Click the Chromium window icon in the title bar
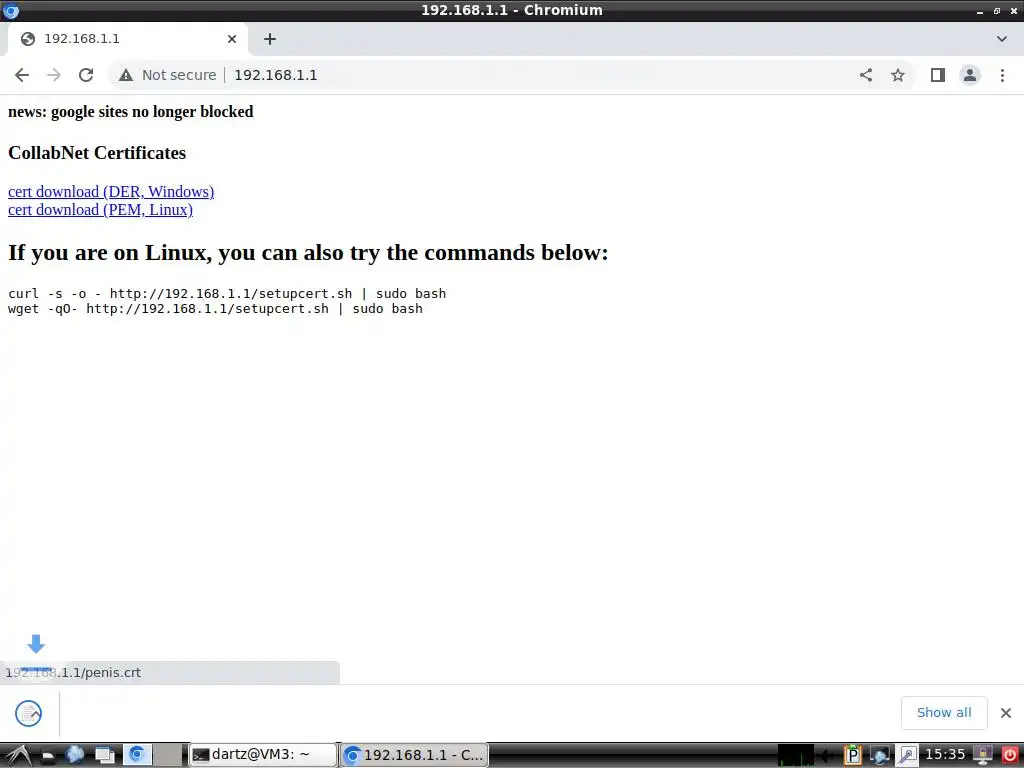 point(11,10)
